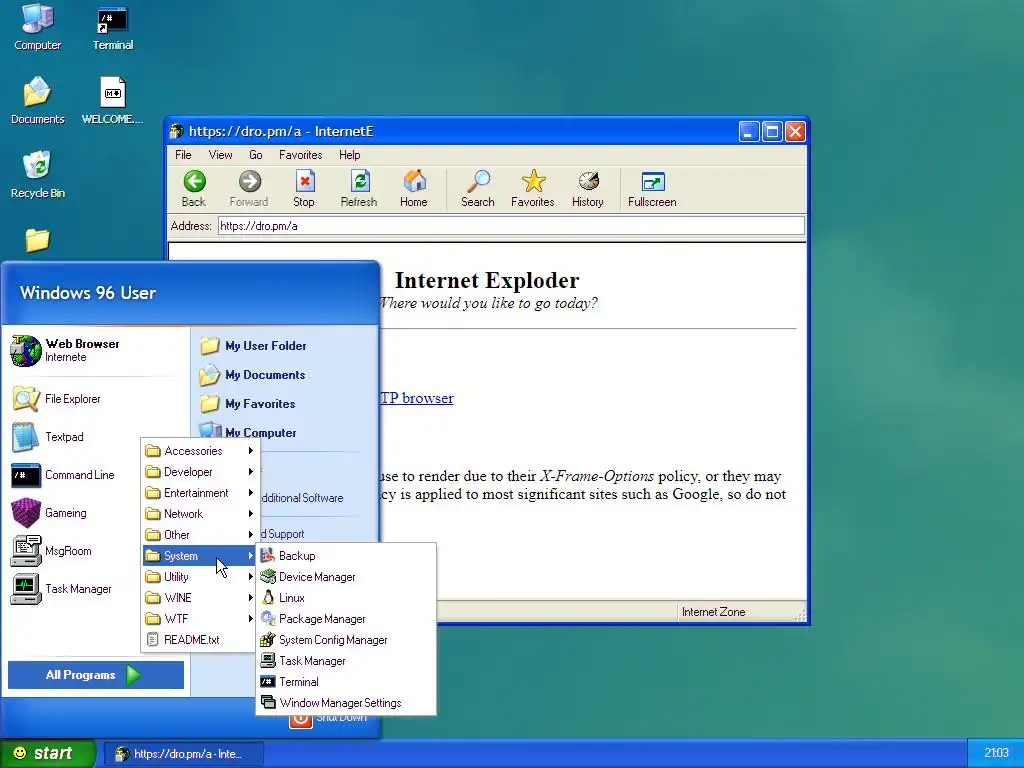
Task: Expand the WINE programs folder
Action: (x=200, y=598)
